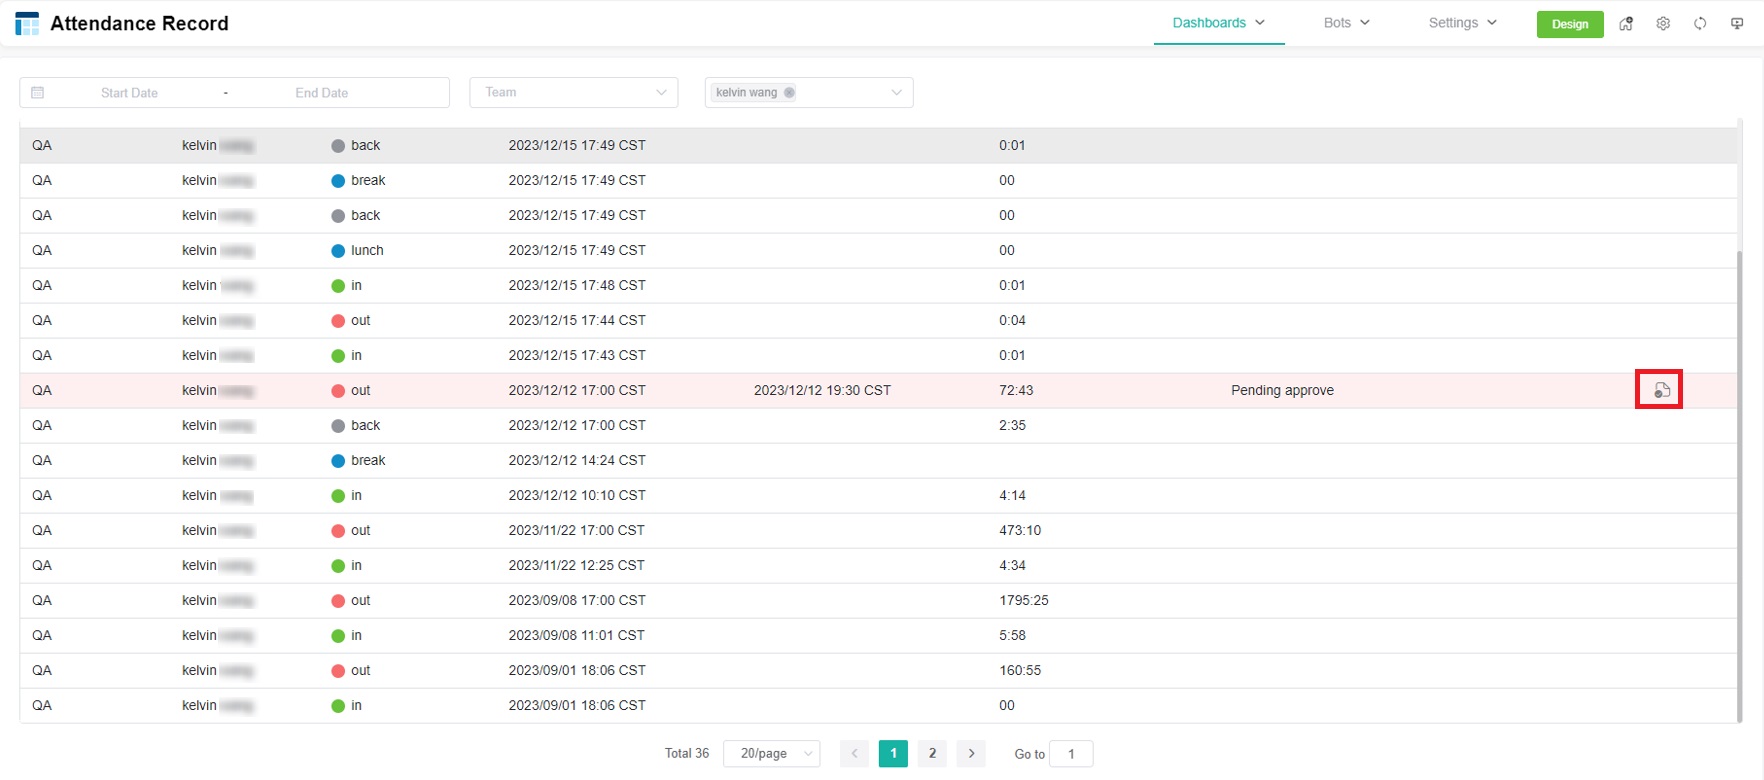Click the End Date field
Viewport: 1764px width, 780px height.
(x=322, y=93)
